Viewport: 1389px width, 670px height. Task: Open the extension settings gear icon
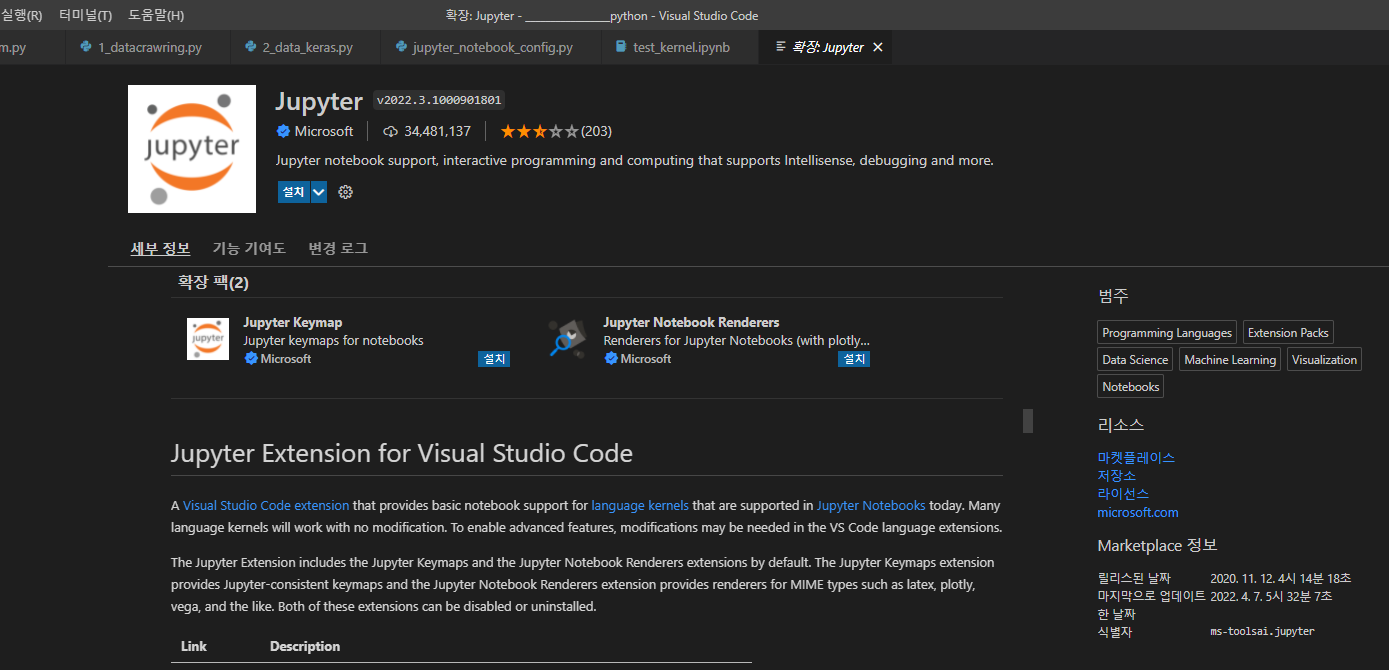point(346,192)
